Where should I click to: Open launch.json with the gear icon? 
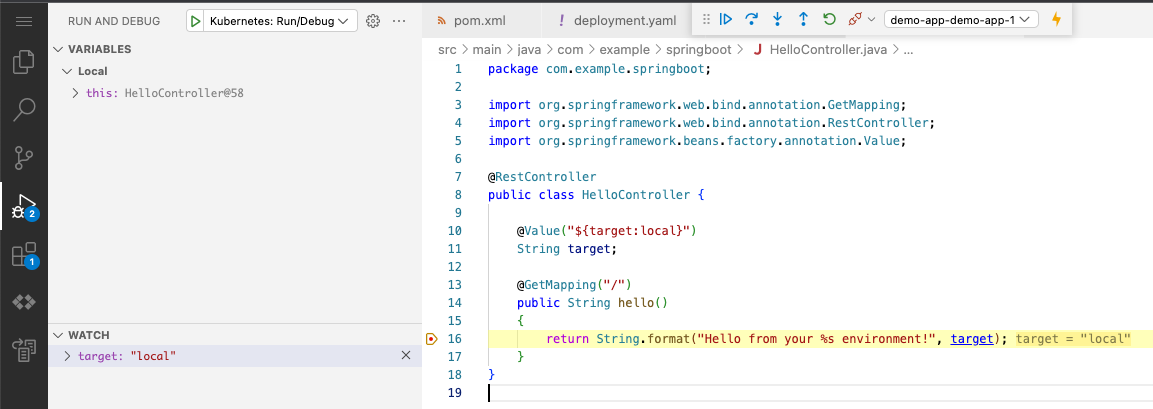[373, 20]
